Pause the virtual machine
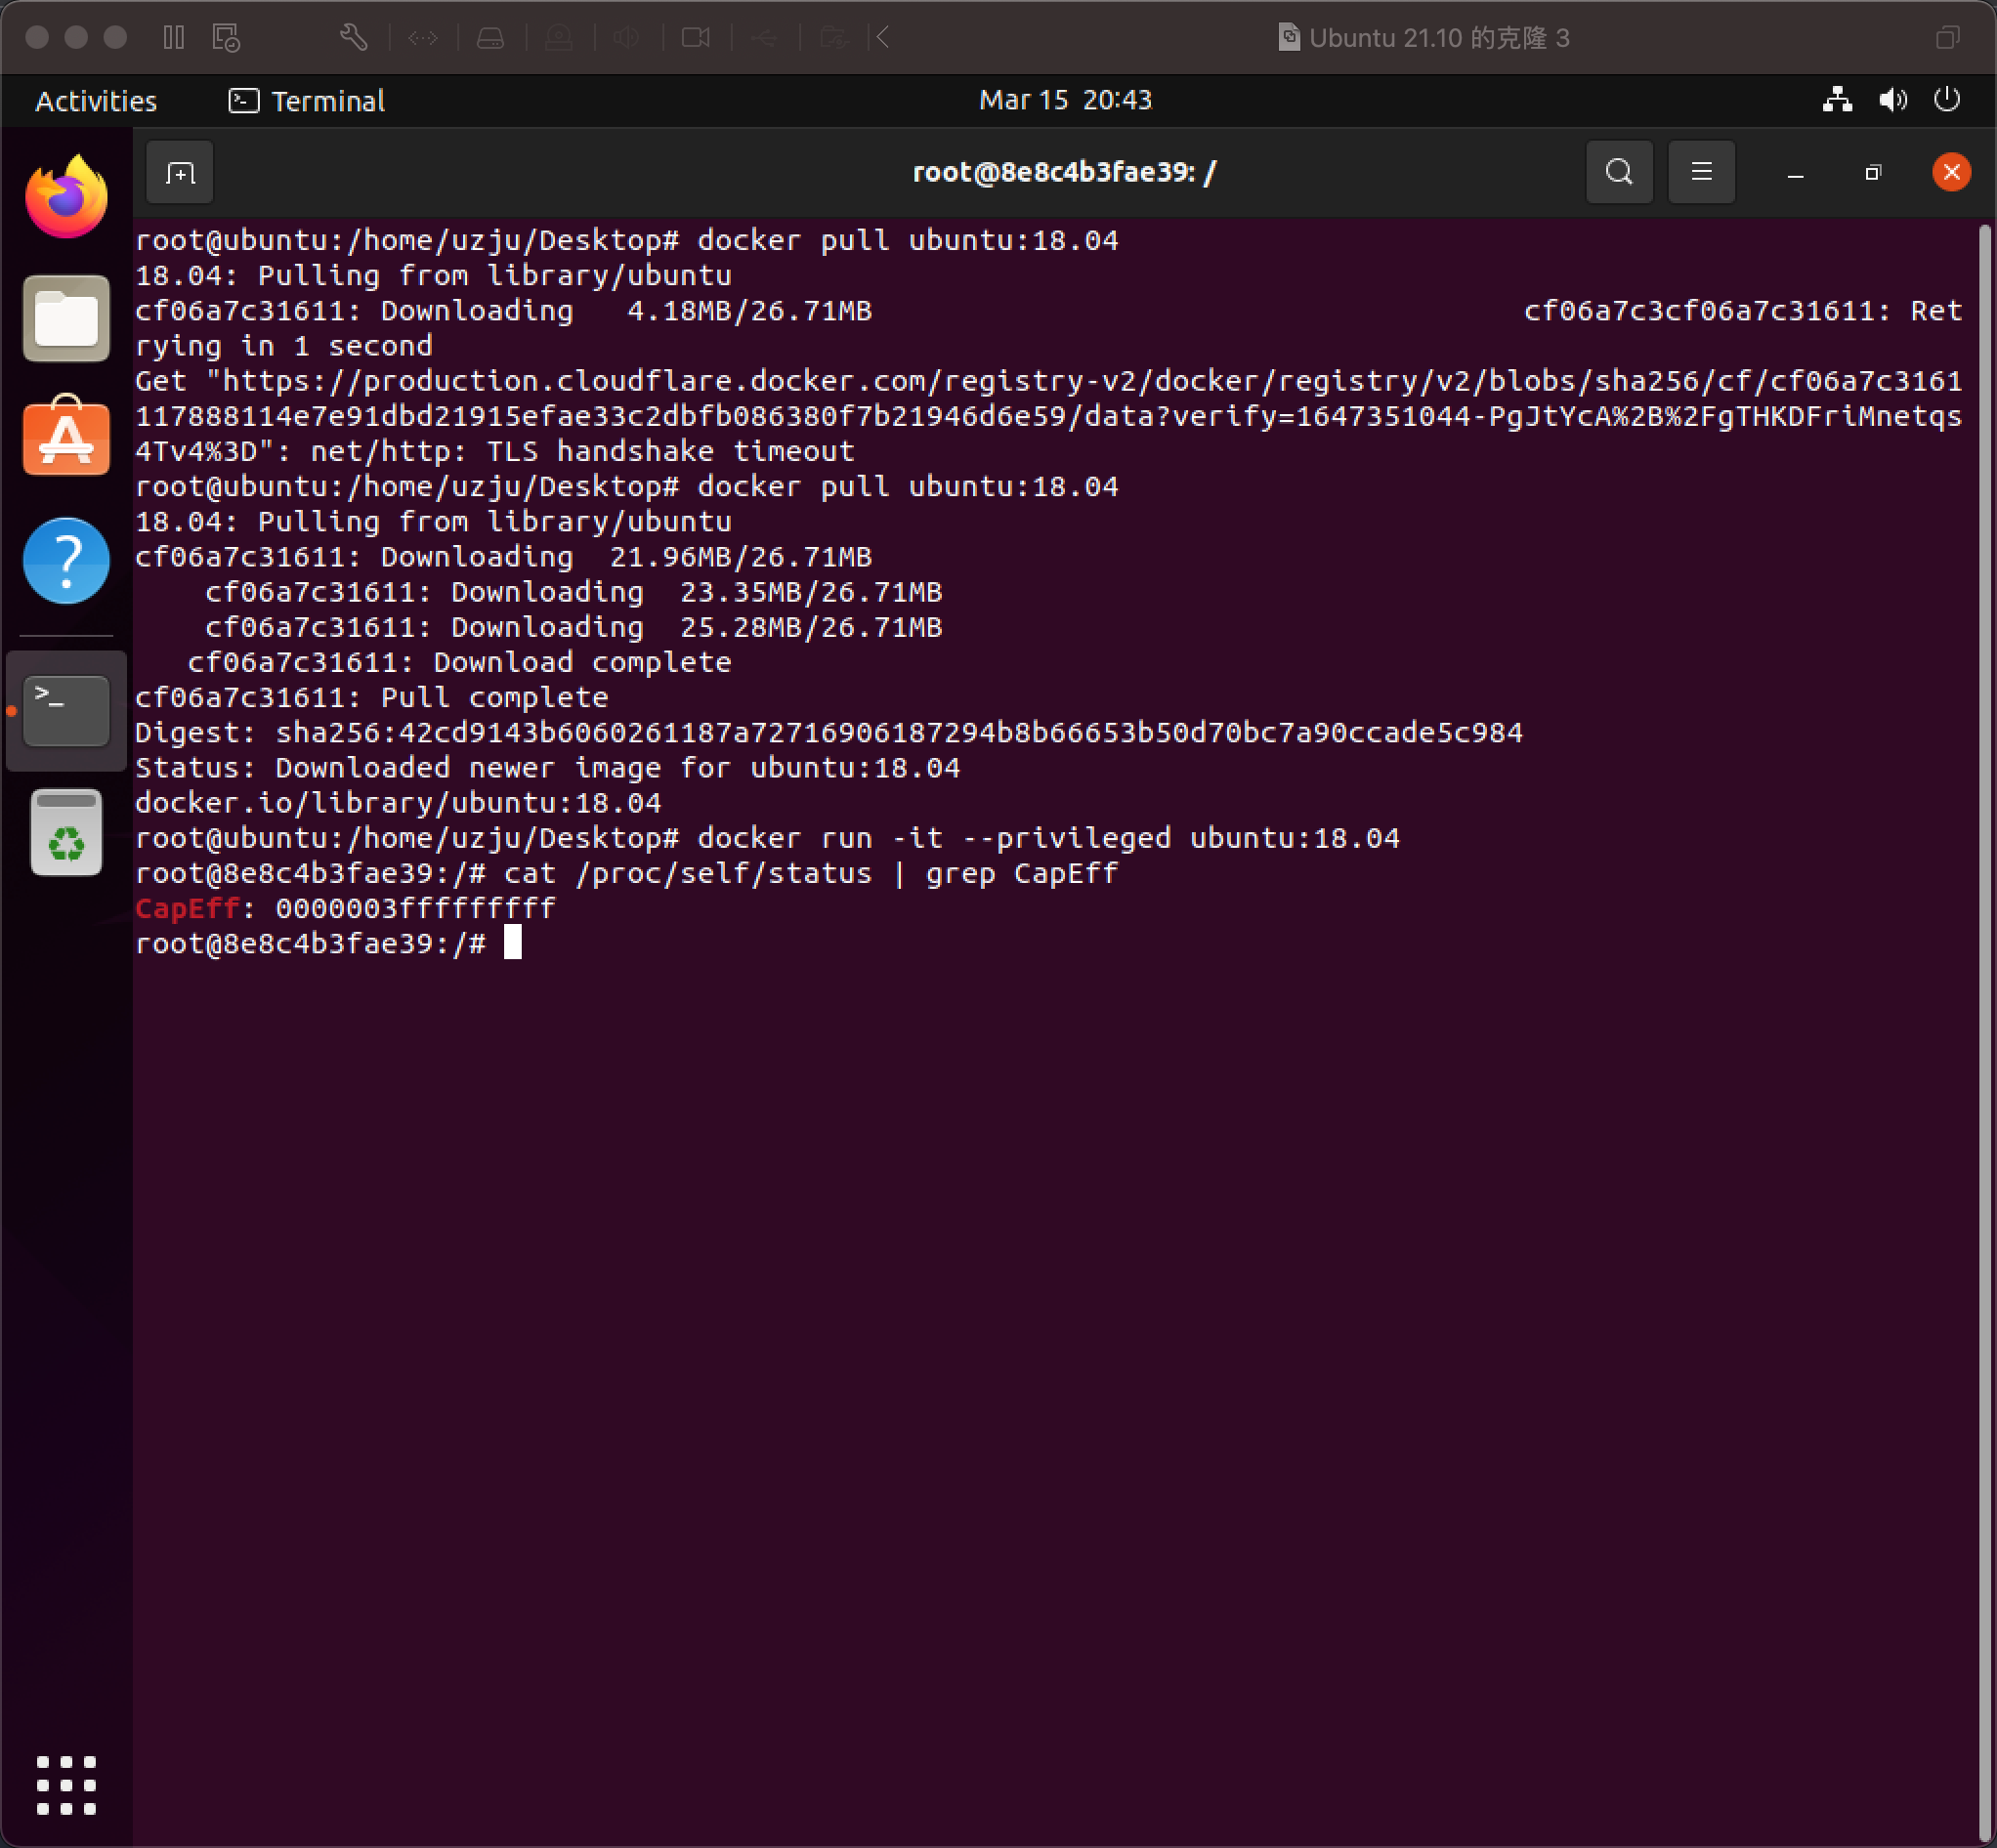 [x=174, y=38]
